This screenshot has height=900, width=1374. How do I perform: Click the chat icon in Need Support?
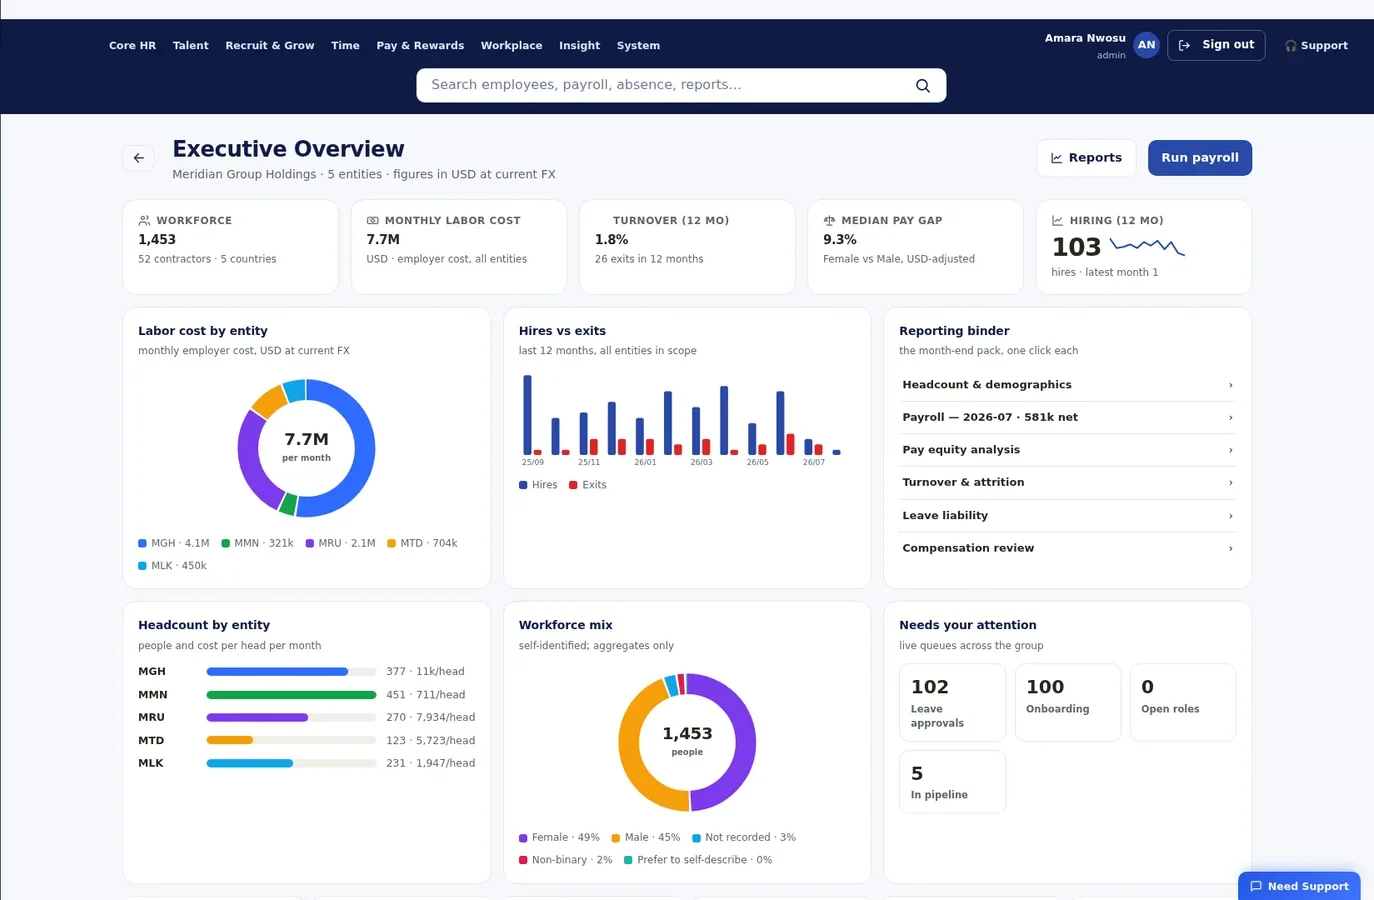pos(1256,886)
